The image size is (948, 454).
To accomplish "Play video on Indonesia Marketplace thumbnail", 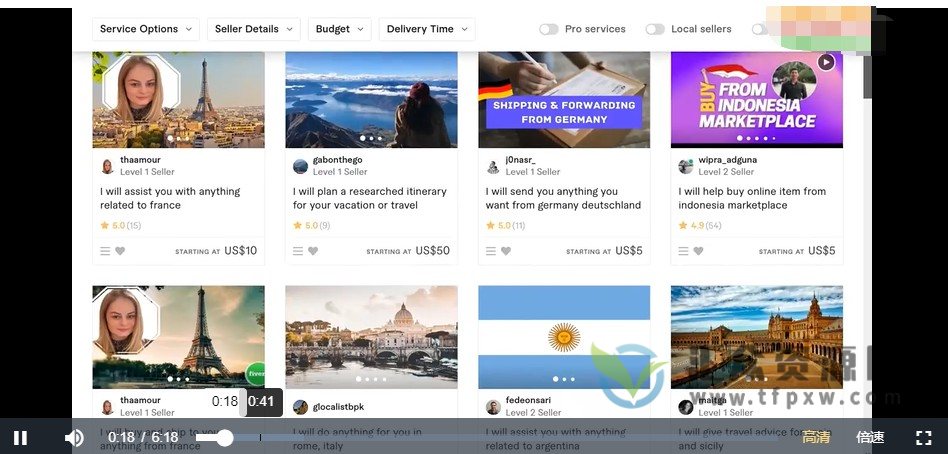I will pos(825,62).
